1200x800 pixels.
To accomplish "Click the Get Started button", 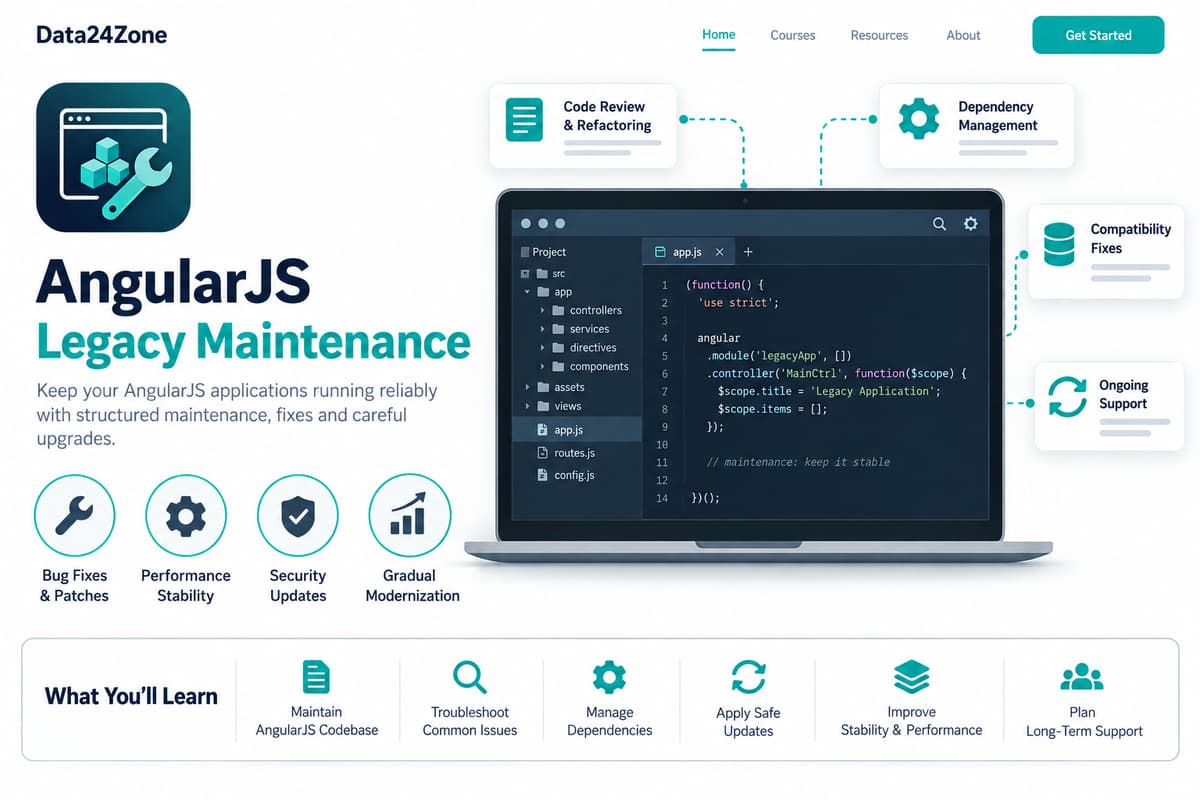I will pos(1098,35).
